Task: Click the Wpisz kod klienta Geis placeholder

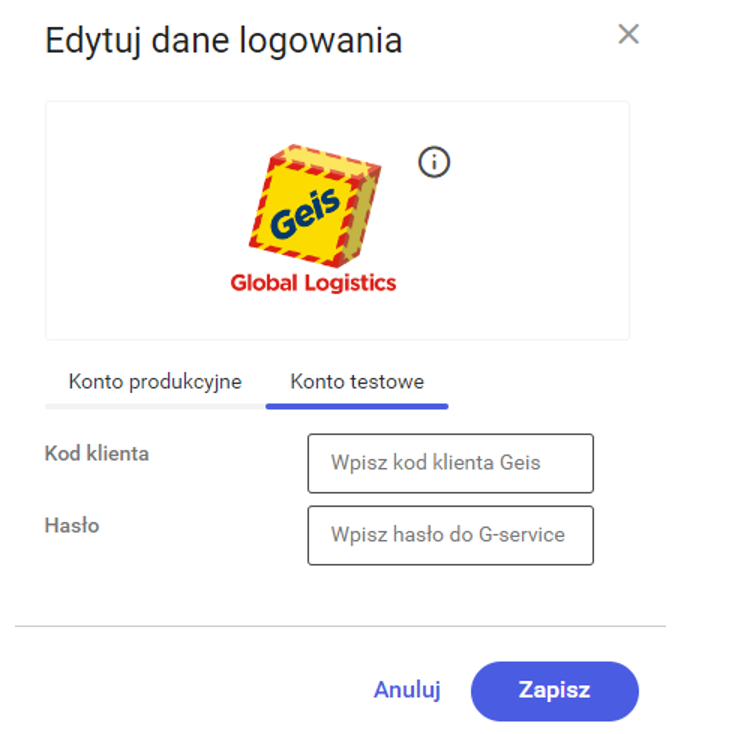Action: coord(435,463)
